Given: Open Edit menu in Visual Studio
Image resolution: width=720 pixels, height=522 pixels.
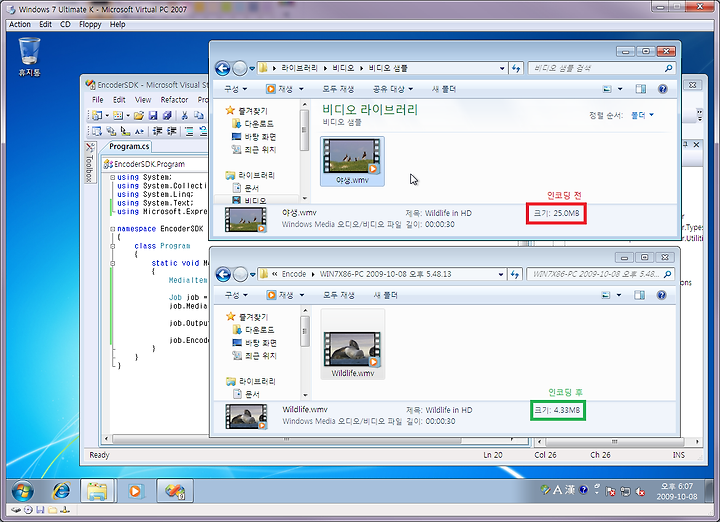Looking at the screenshot, I should pyautogui.click(x=119, y=100).
